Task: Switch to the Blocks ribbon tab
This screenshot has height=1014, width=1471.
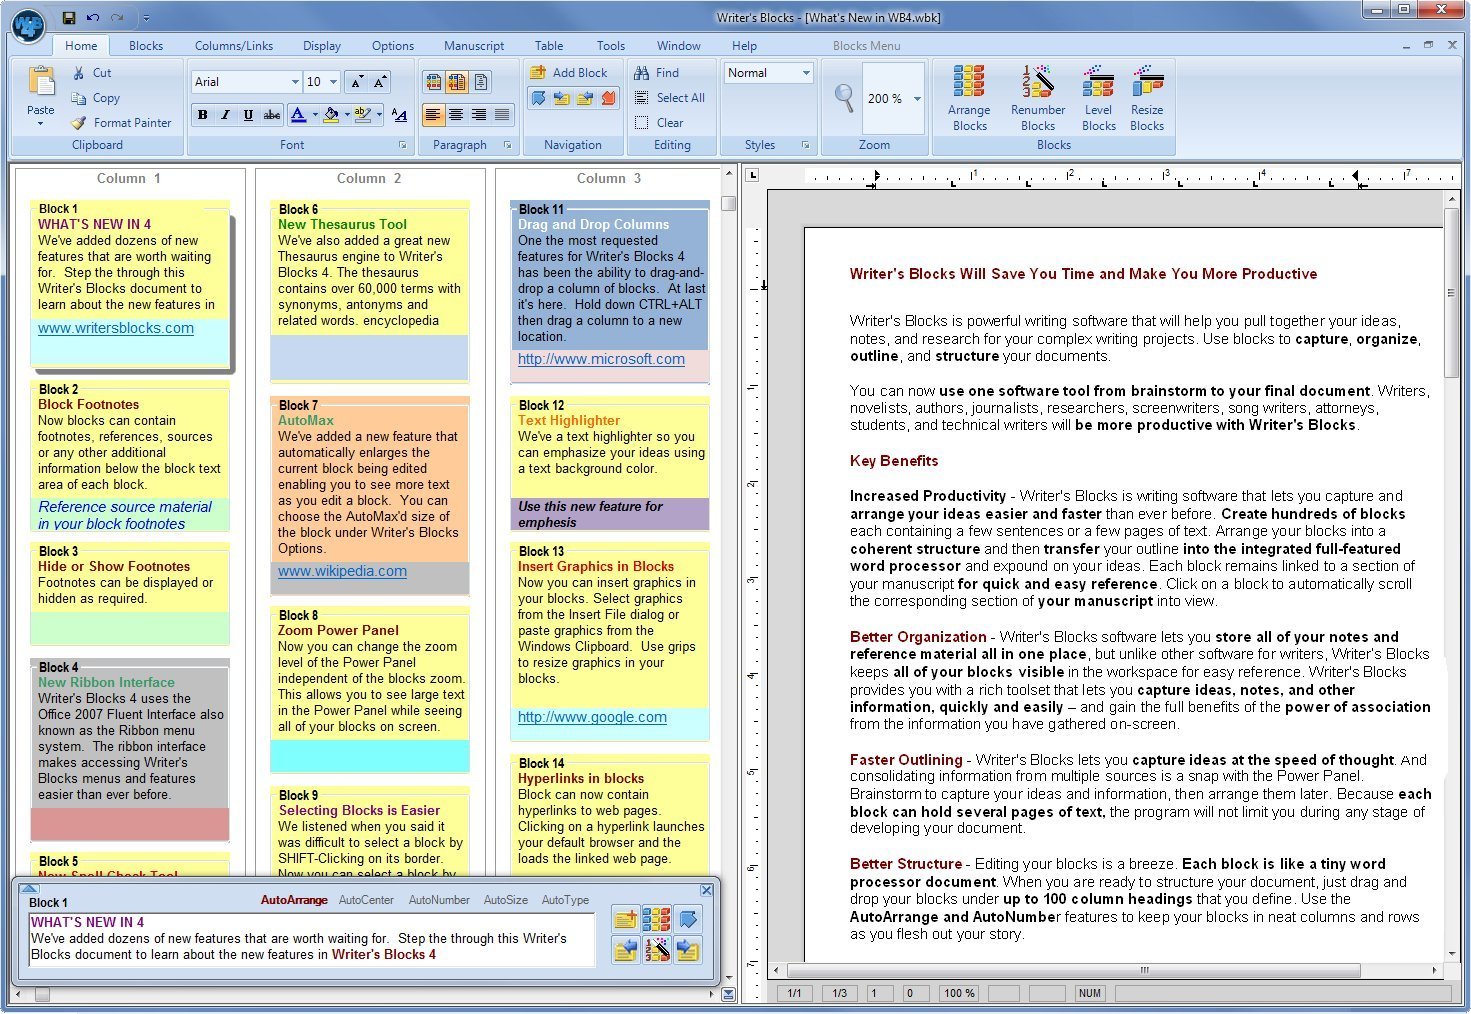Action: coord(146,46)
